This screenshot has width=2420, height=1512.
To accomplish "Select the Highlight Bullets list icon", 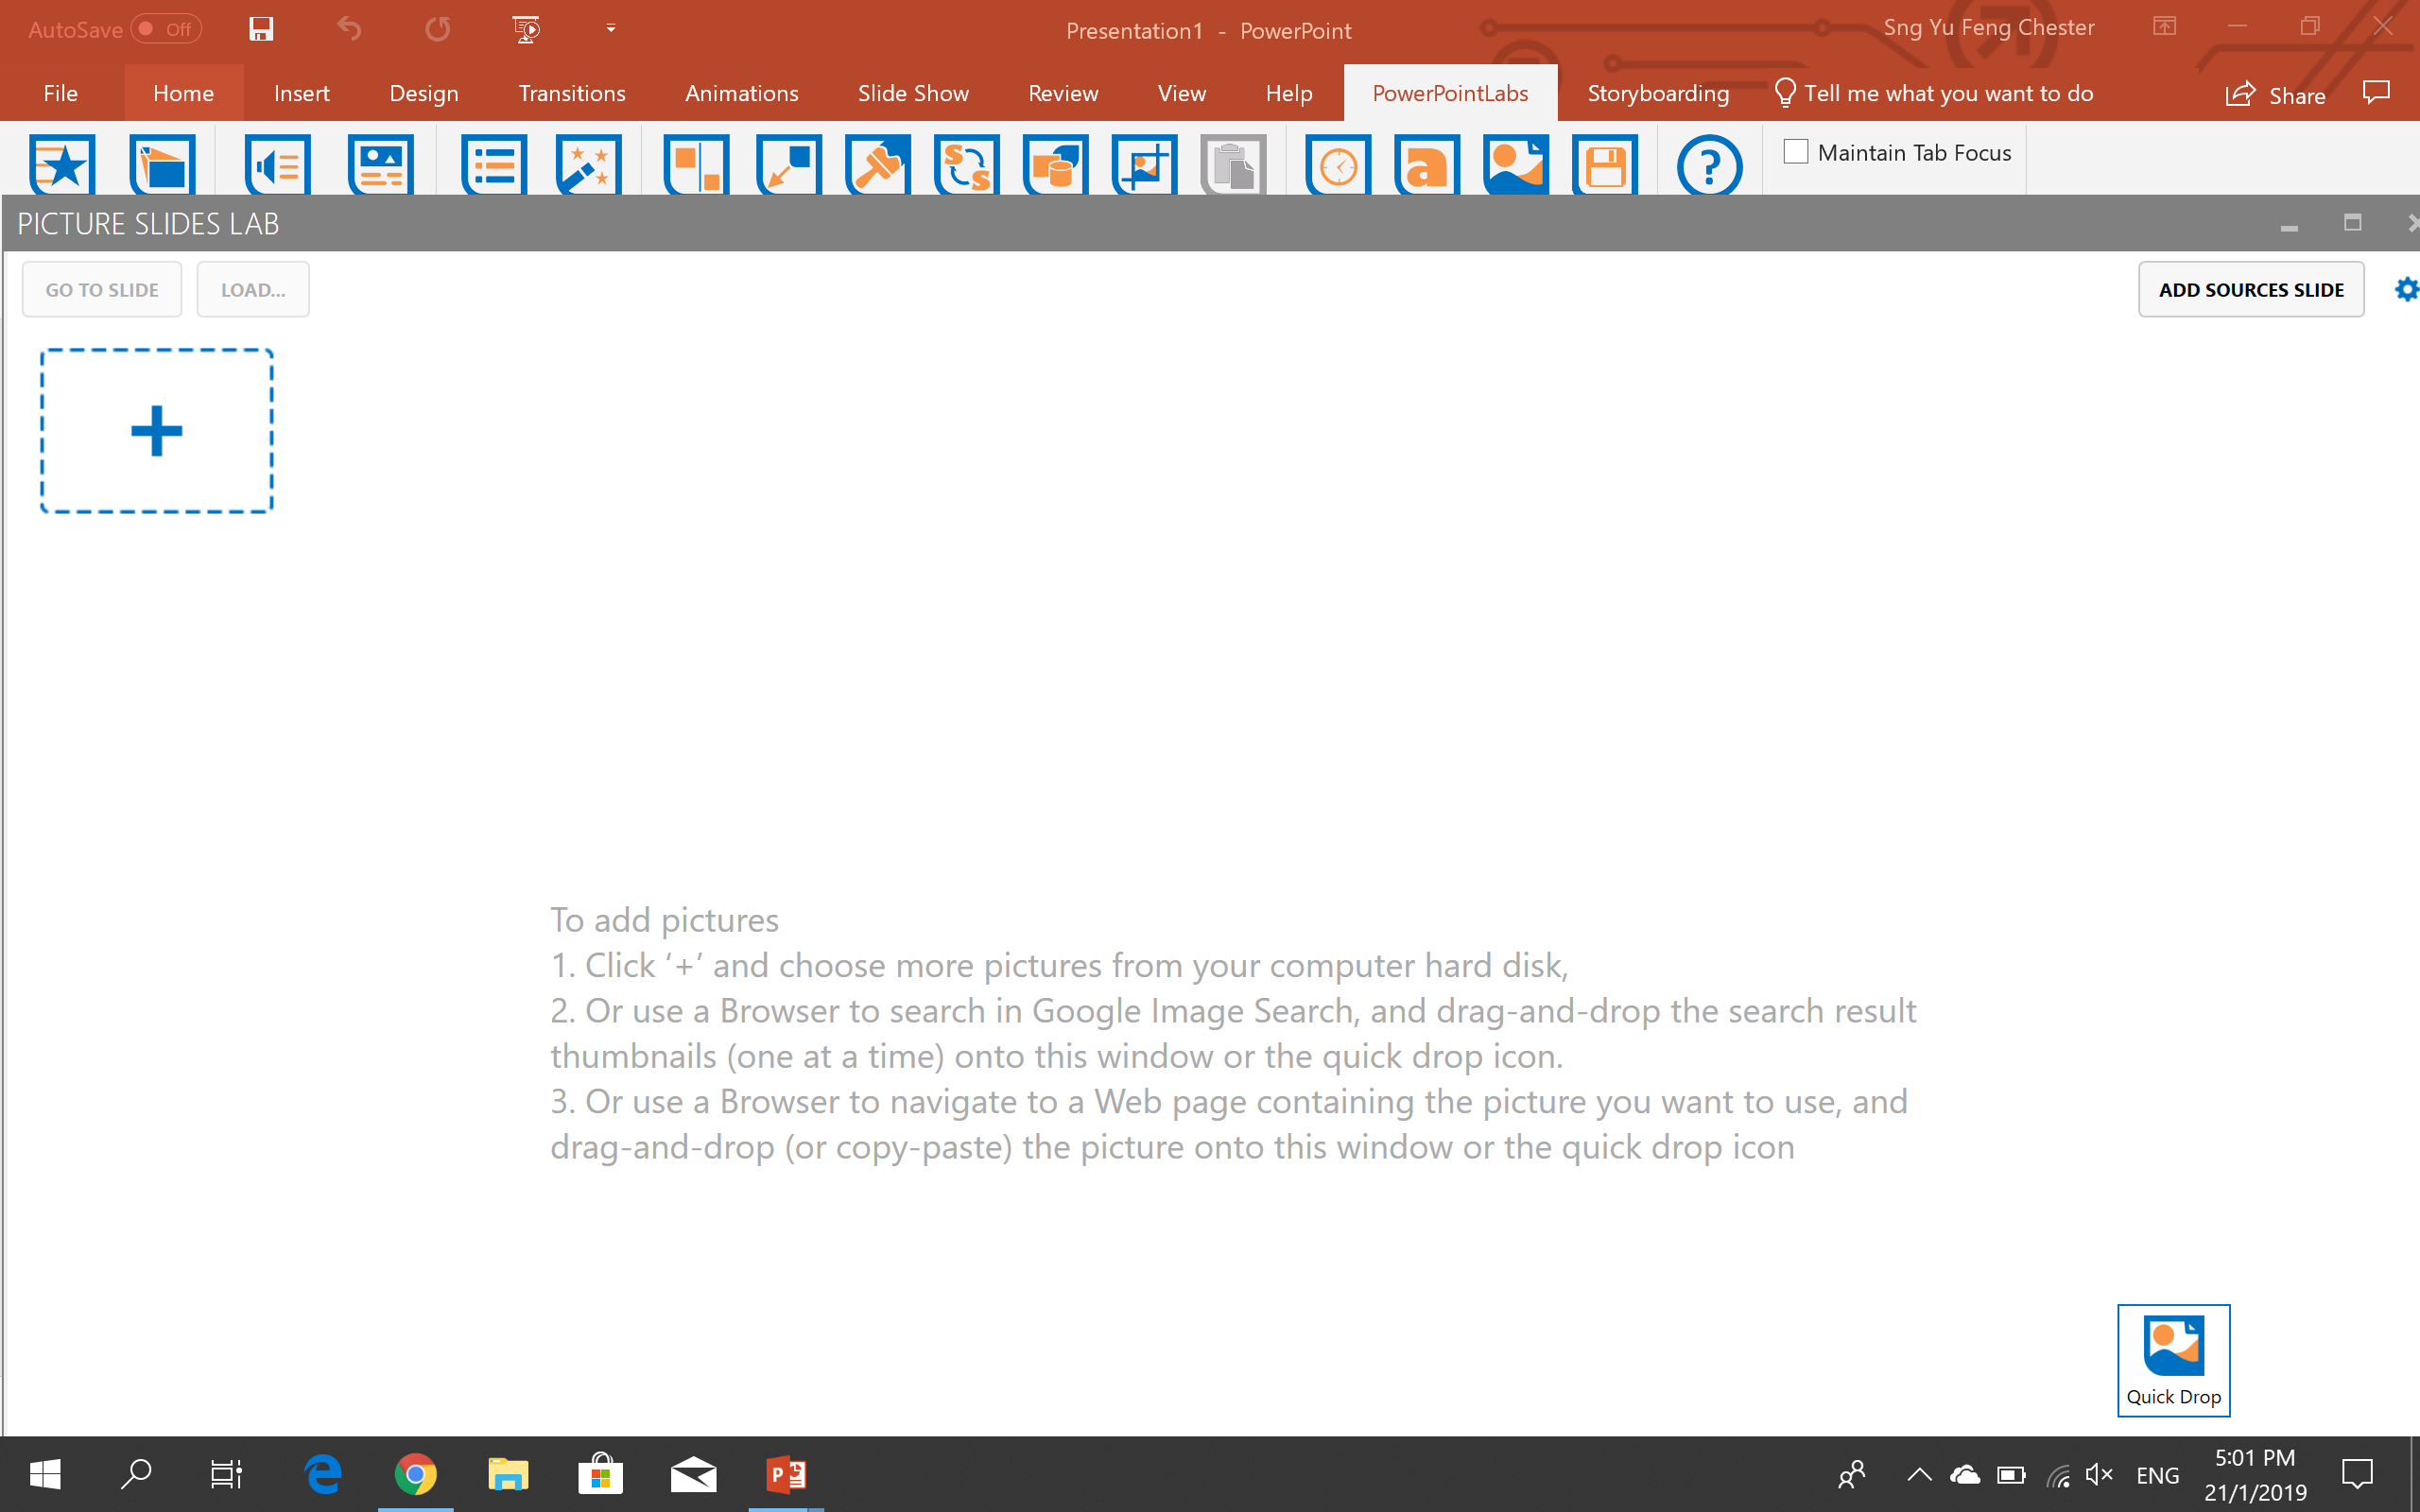I will click(495, 165).
